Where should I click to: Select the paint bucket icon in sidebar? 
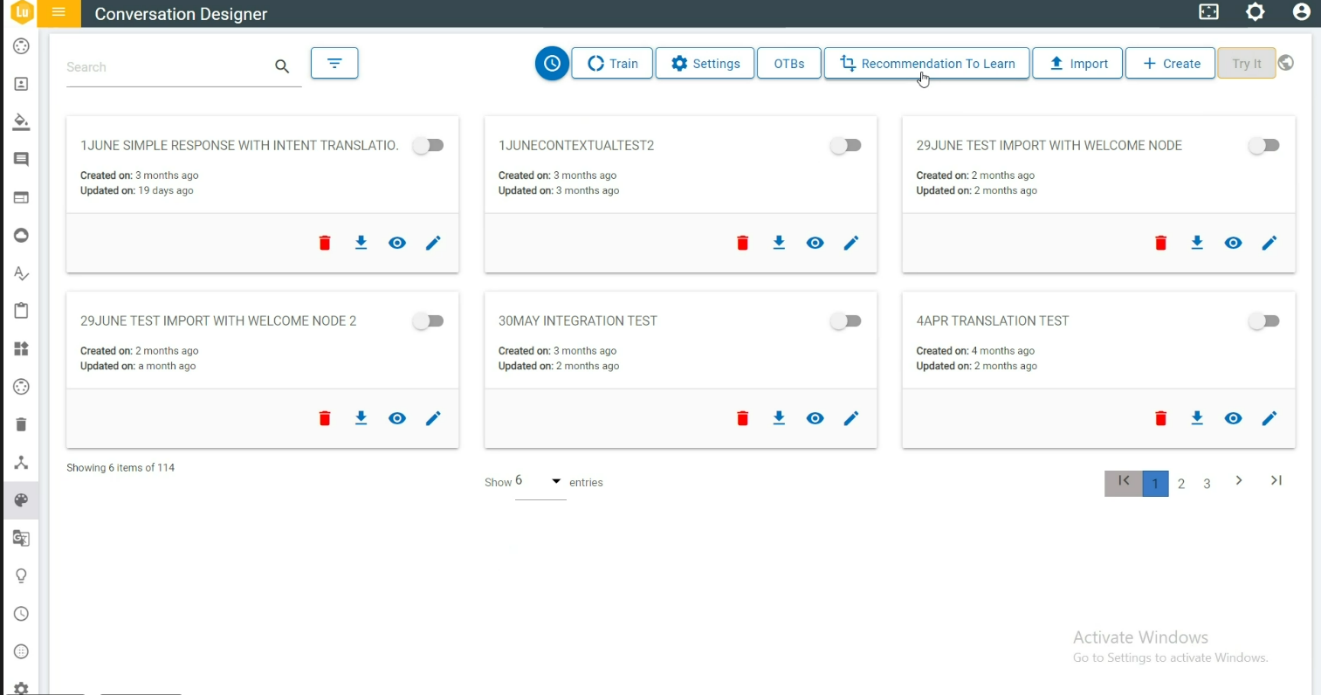pyautogui.click(x=21, y=122)
